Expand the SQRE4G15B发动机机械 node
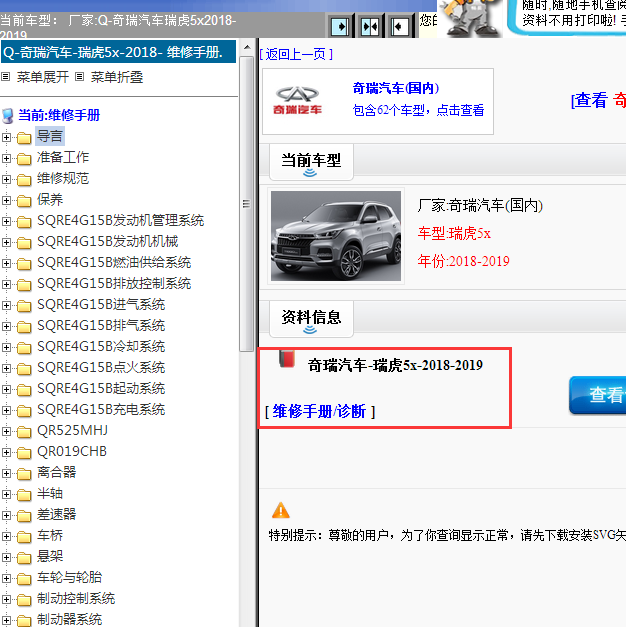This screenshot has height=627, width=626. click(x=6, y=242)
